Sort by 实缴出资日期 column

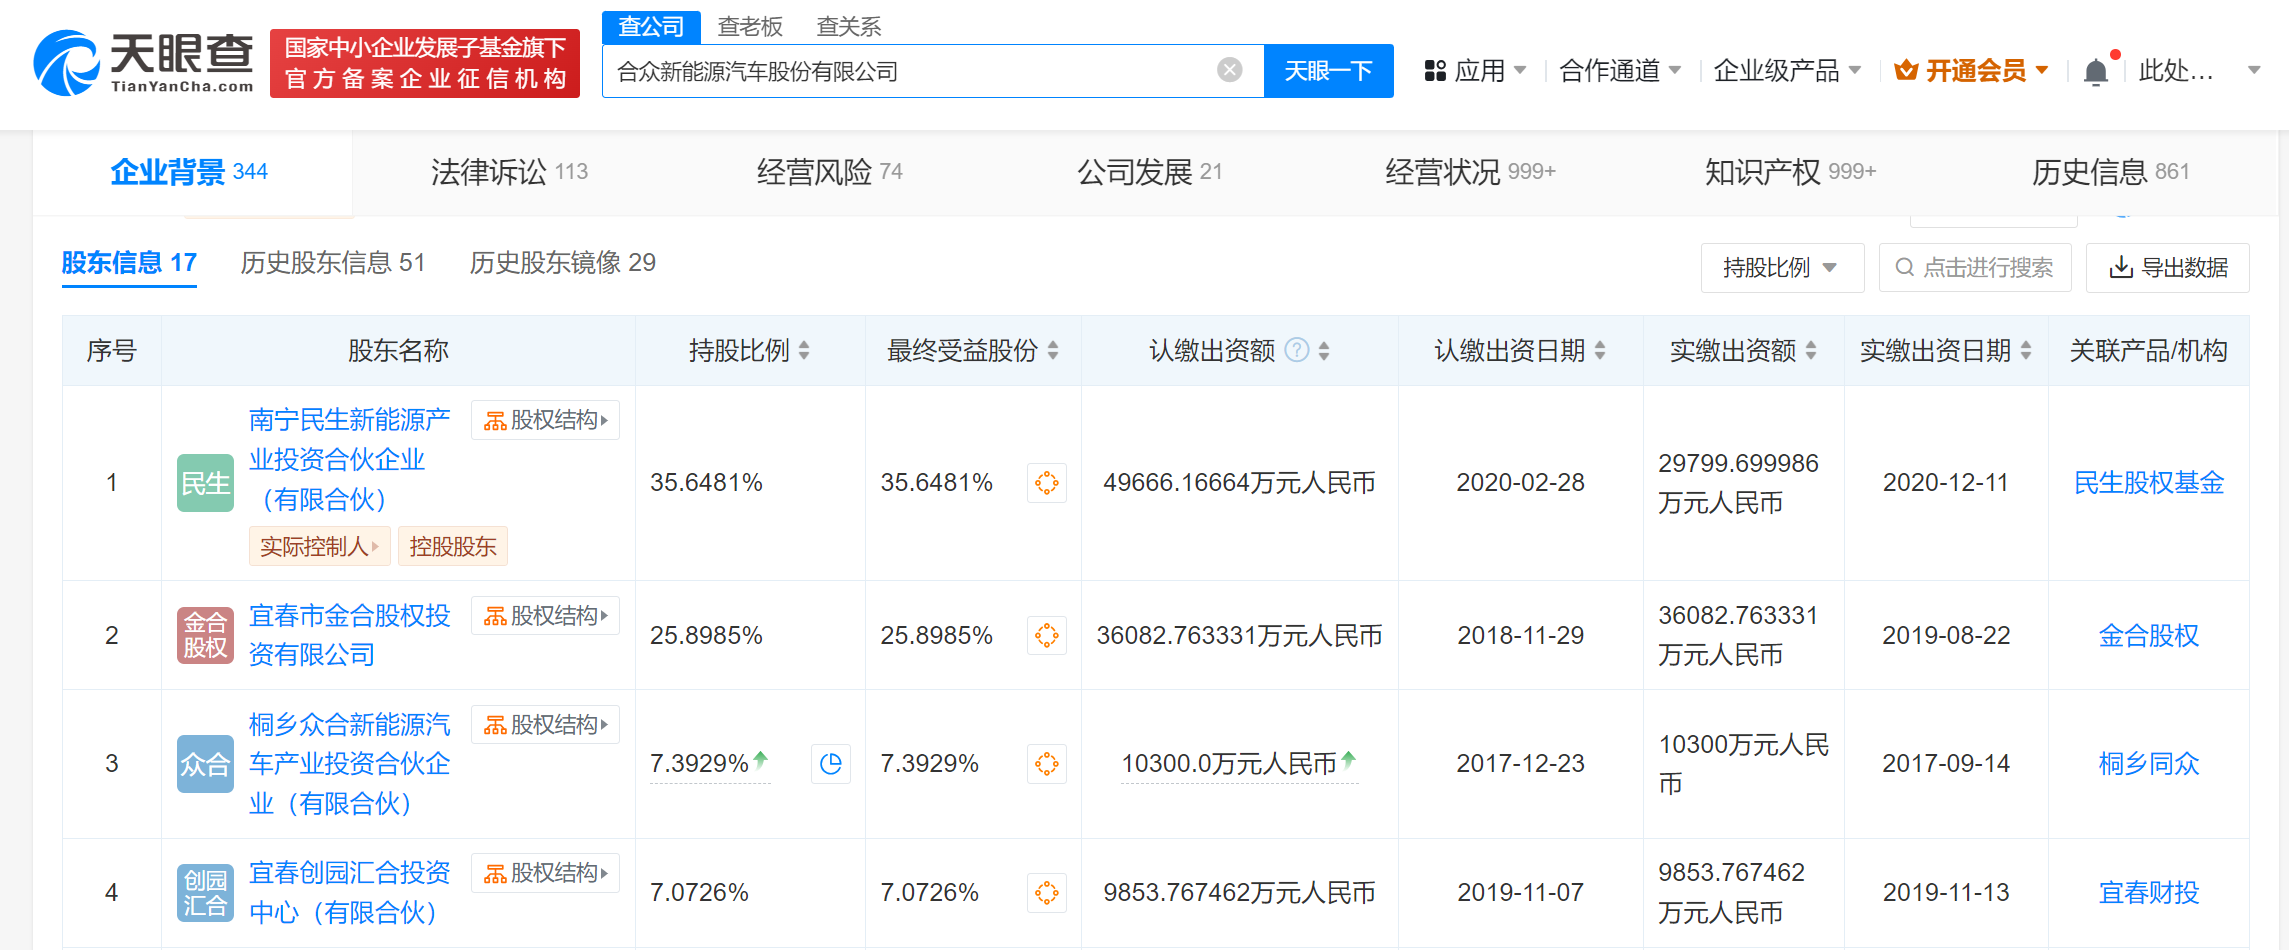2025,350
